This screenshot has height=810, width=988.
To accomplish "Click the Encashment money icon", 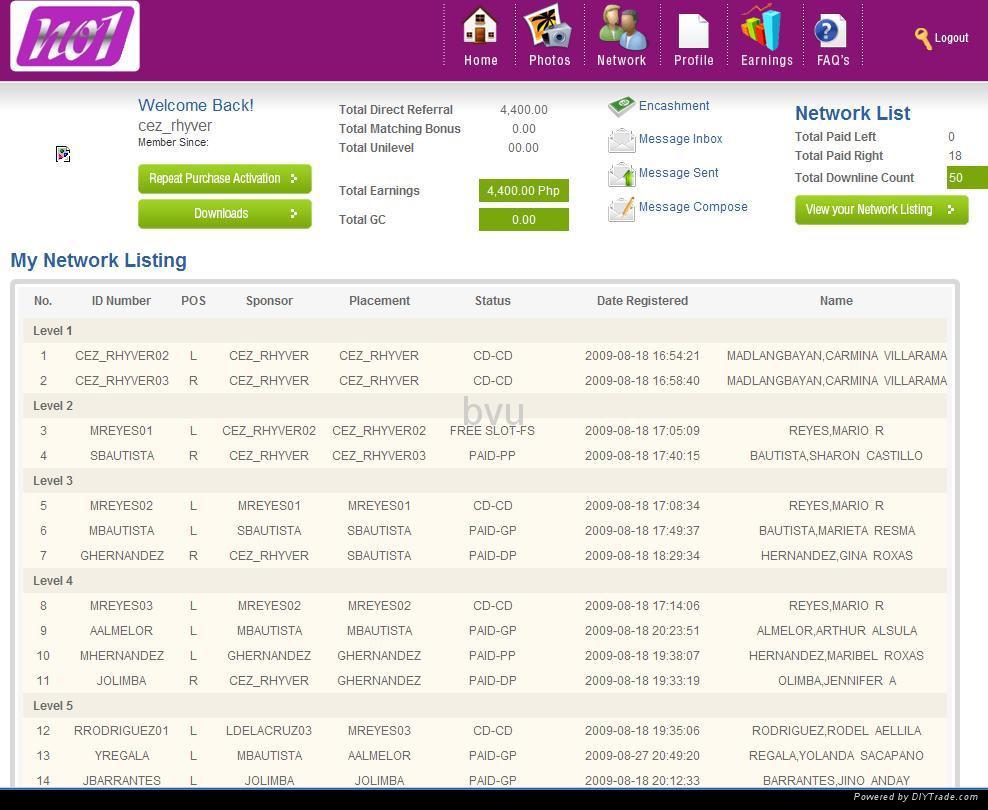I will pyautogui.click(x=621, y=106).
